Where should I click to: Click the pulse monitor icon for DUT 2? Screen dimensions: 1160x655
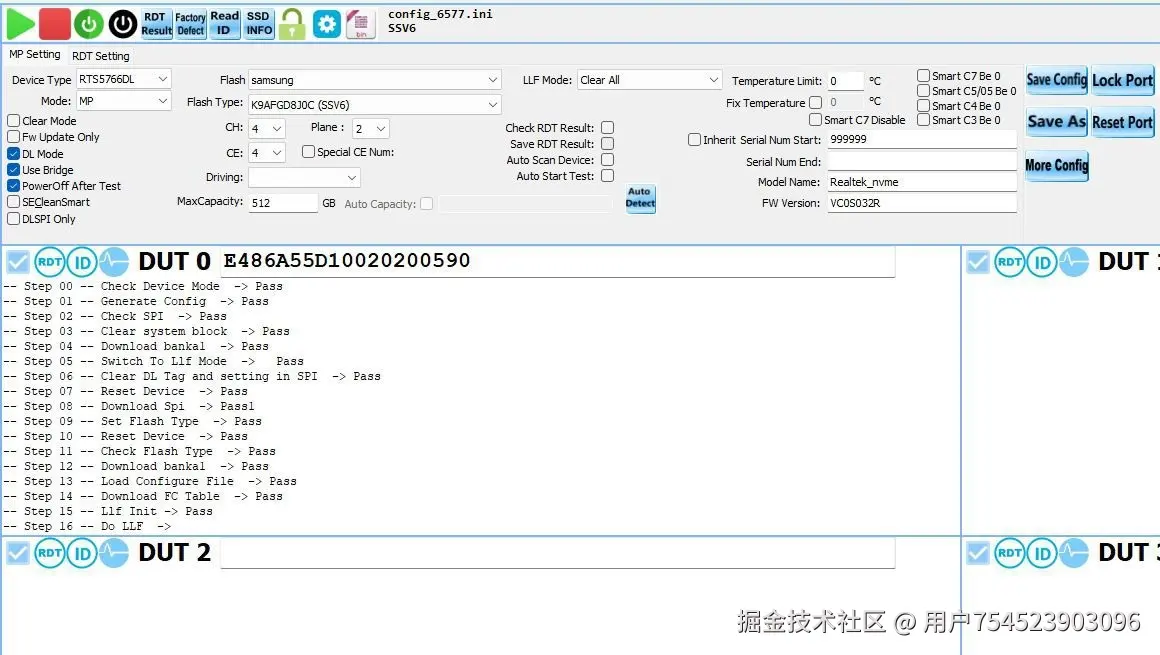[114, 553]
